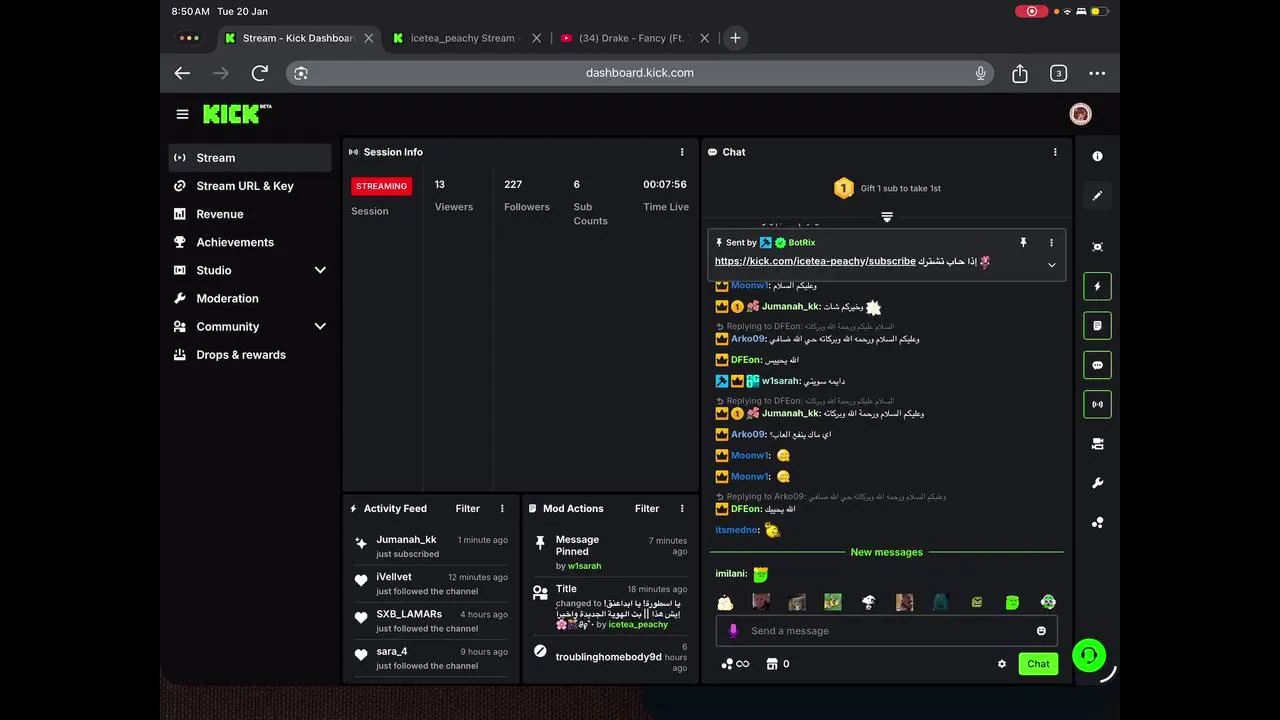1280x720 pixels.
Task: Go back in the browser
Action: 182,73
